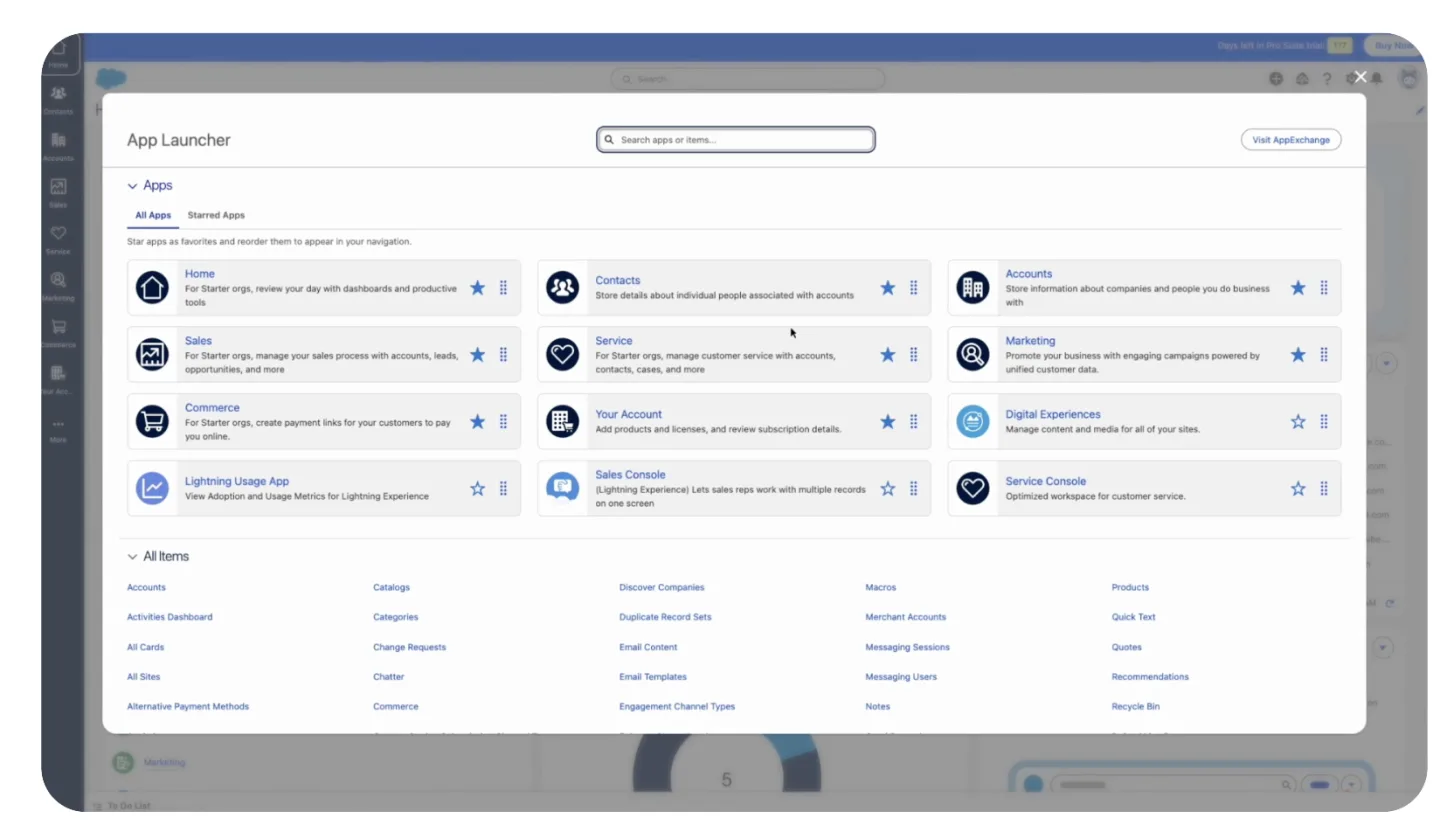Focus the Search apps or items field
Image resolution: width=1440 pixels, height=825 pixels.
pyautogui.click(x=736, y=140)
